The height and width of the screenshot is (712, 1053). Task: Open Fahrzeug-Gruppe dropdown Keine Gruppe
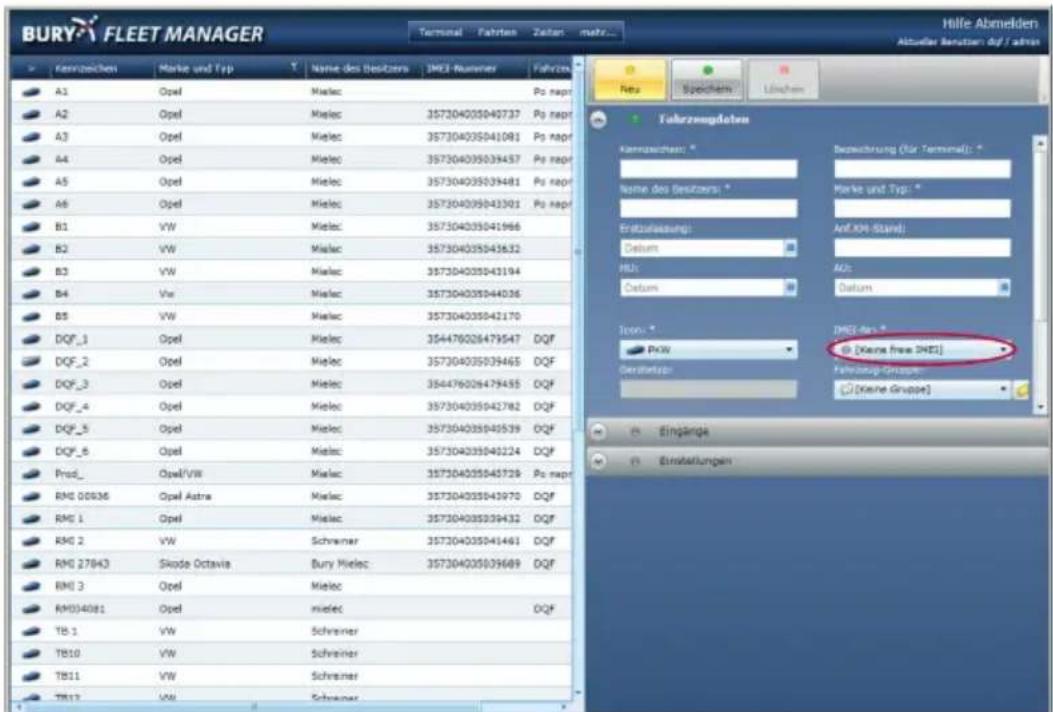click(922, 390)
